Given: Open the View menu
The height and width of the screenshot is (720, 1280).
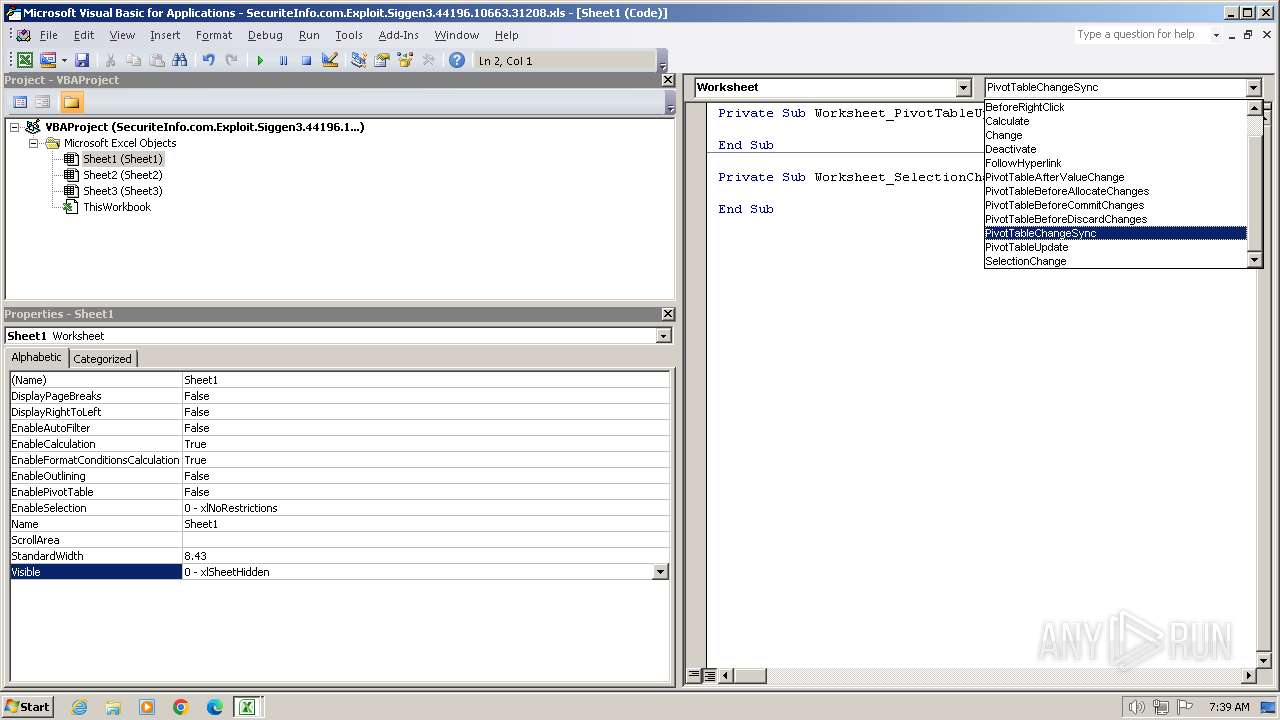Looking at the screenshot, I should tap(122, 35).
